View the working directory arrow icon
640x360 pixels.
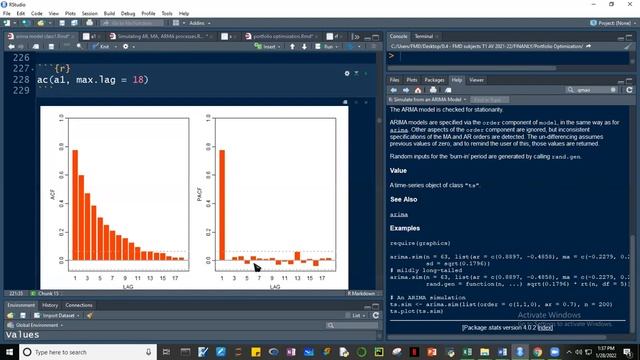point(588,47)
